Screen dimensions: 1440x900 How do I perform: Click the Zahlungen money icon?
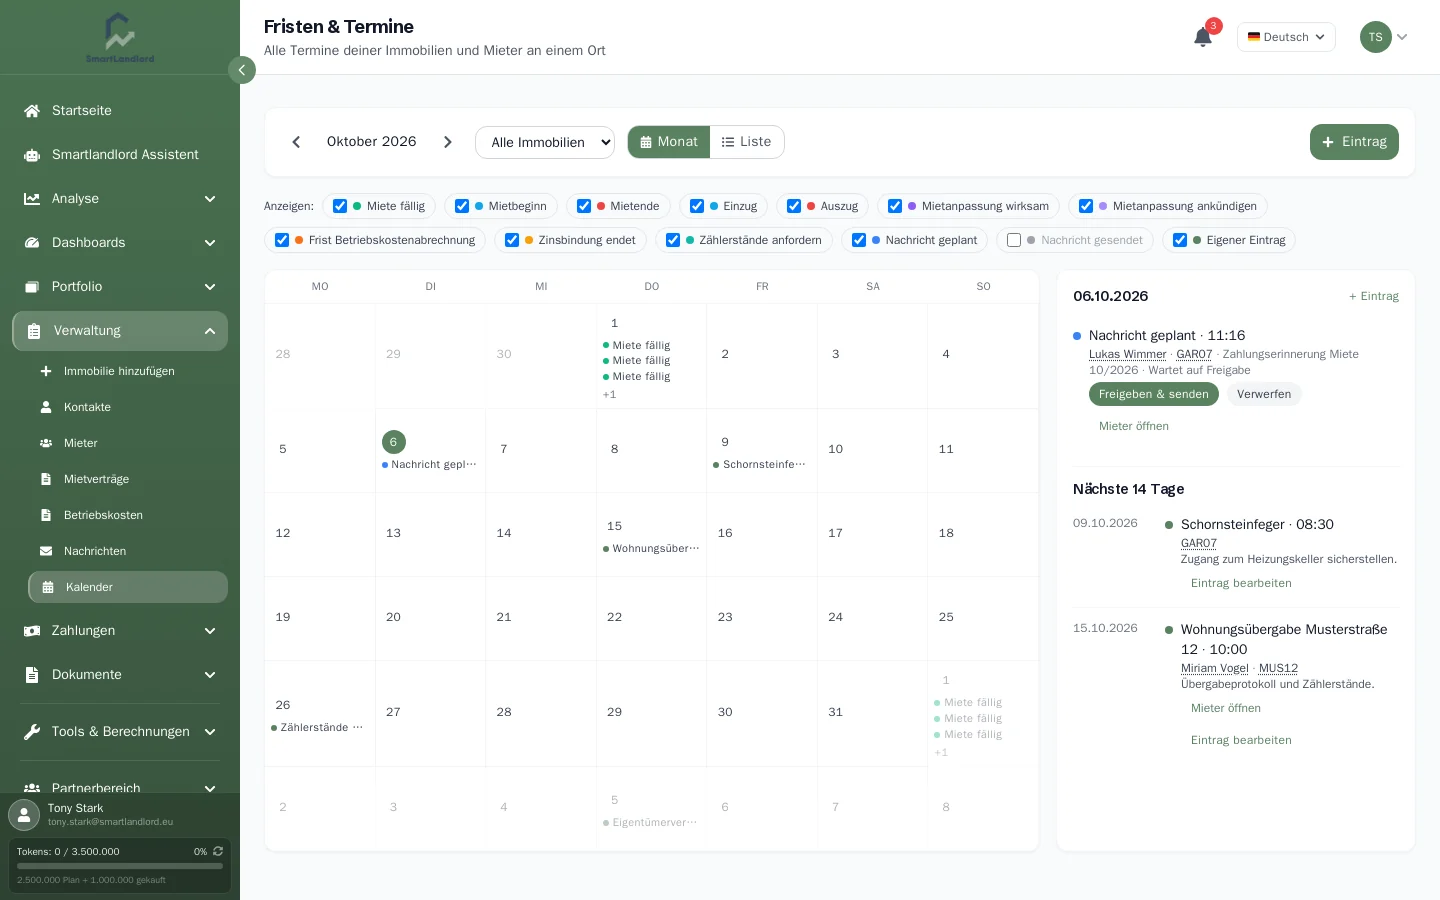32,631
